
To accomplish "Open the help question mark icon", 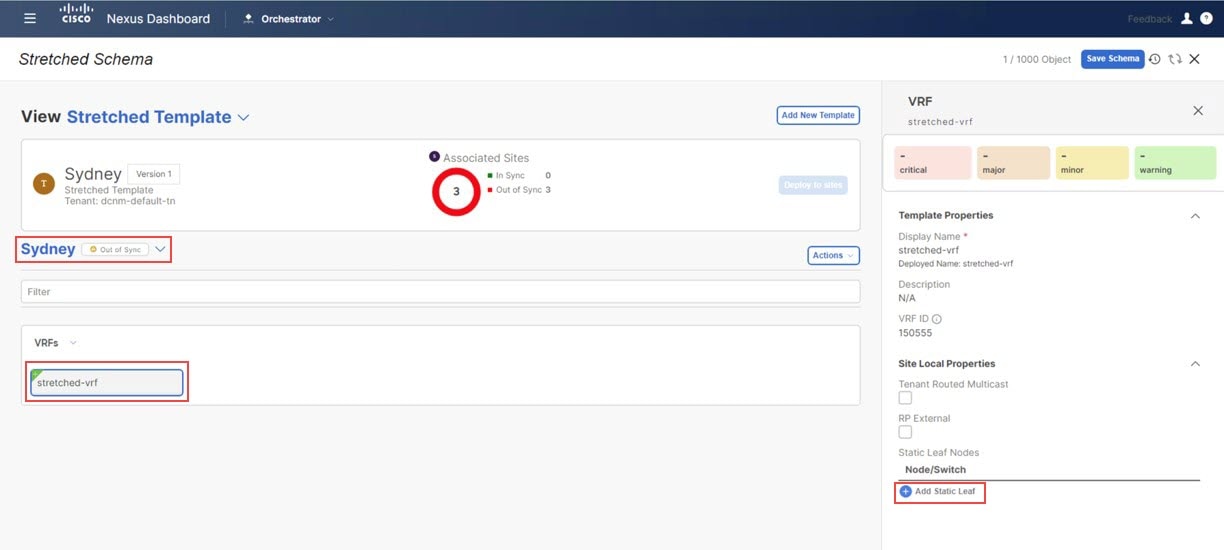I will point(1206,18).
